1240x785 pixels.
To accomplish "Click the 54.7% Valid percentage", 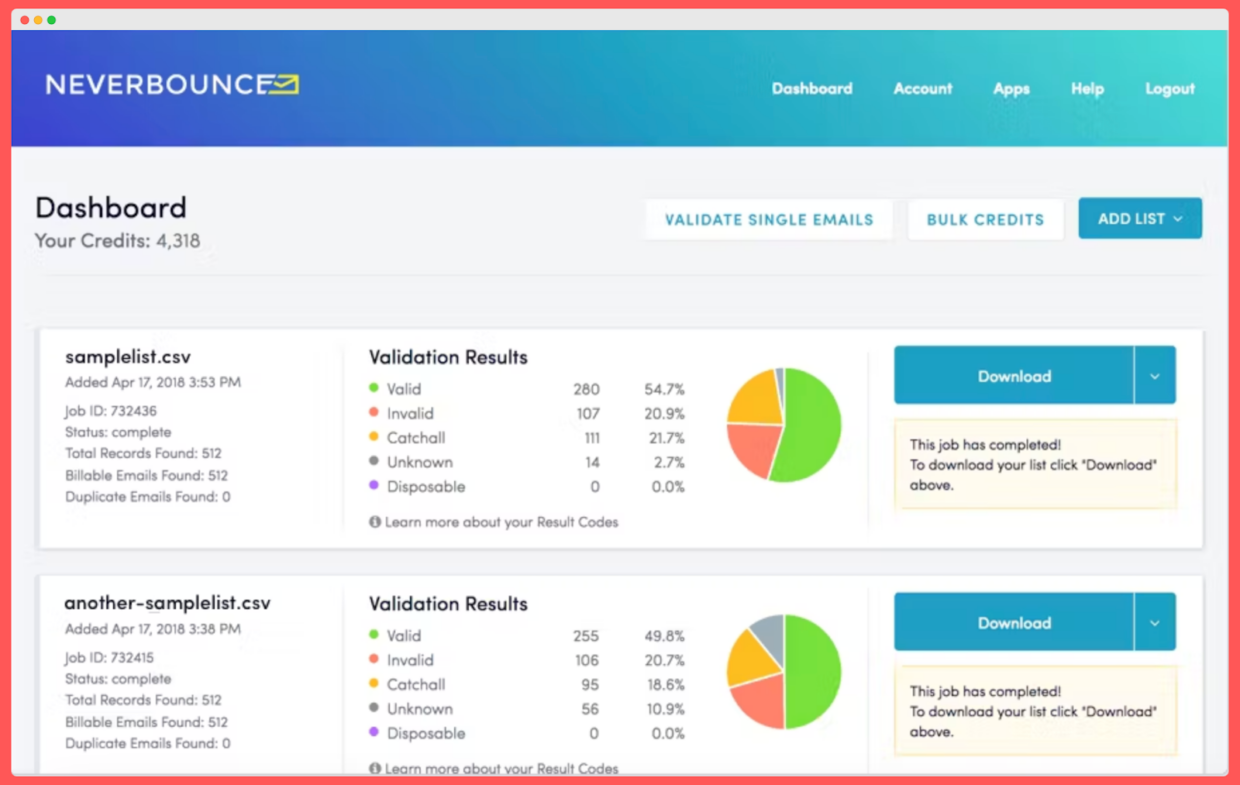I will 664,389.
